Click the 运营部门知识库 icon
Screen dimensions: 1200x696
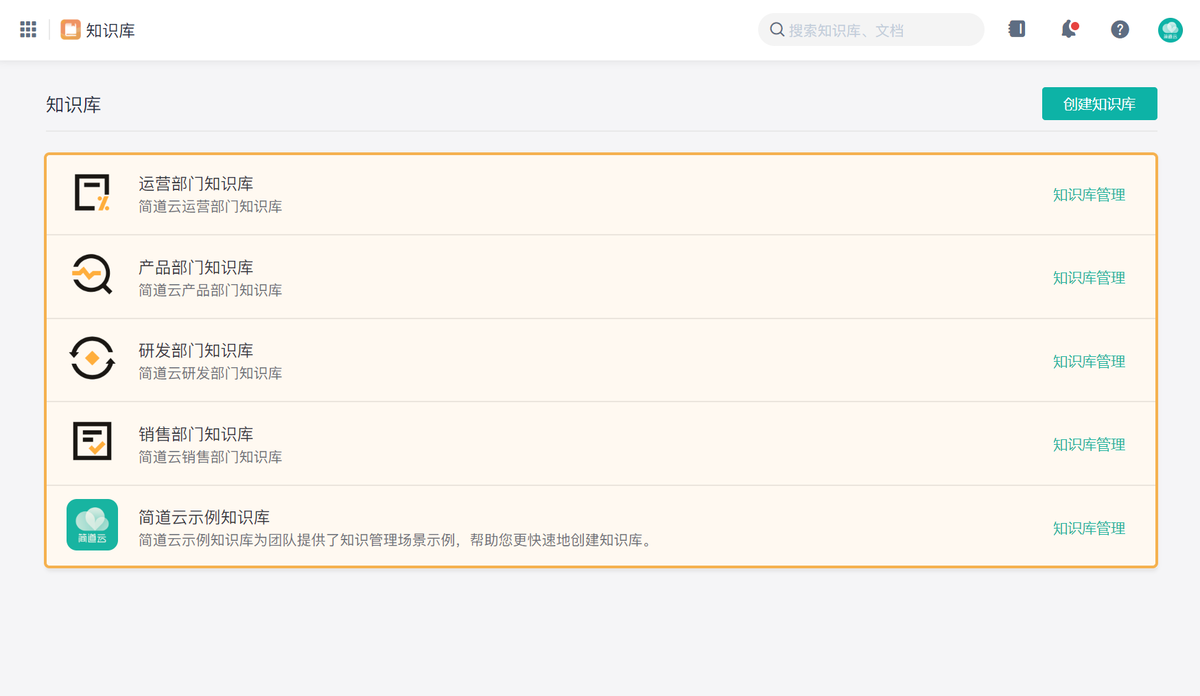pos(92,193)
